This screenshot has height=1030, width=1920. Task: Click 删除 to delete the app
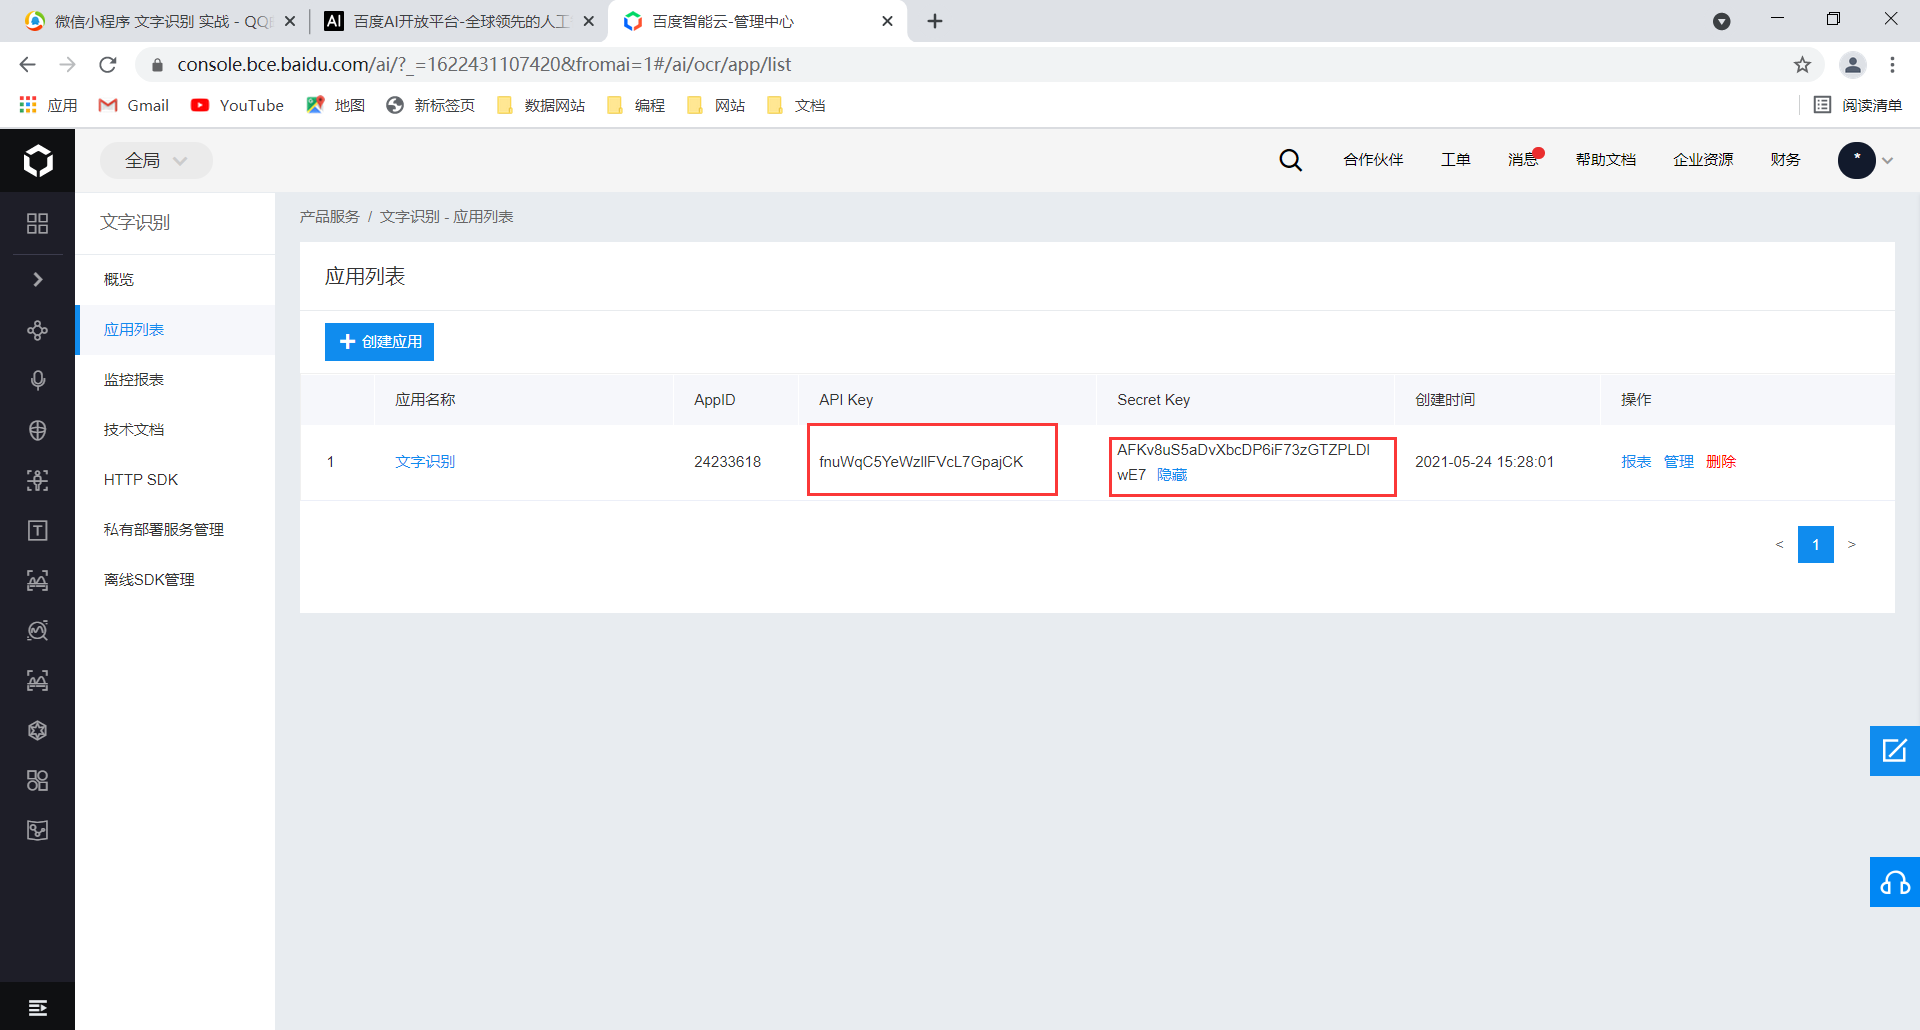tap(1721, 462)
